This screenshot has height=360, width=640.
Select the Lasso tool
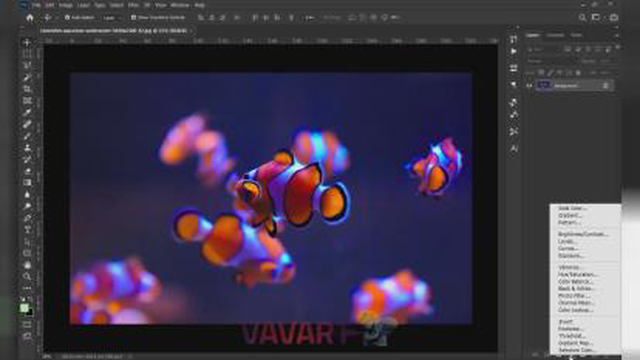coord(27,65)
